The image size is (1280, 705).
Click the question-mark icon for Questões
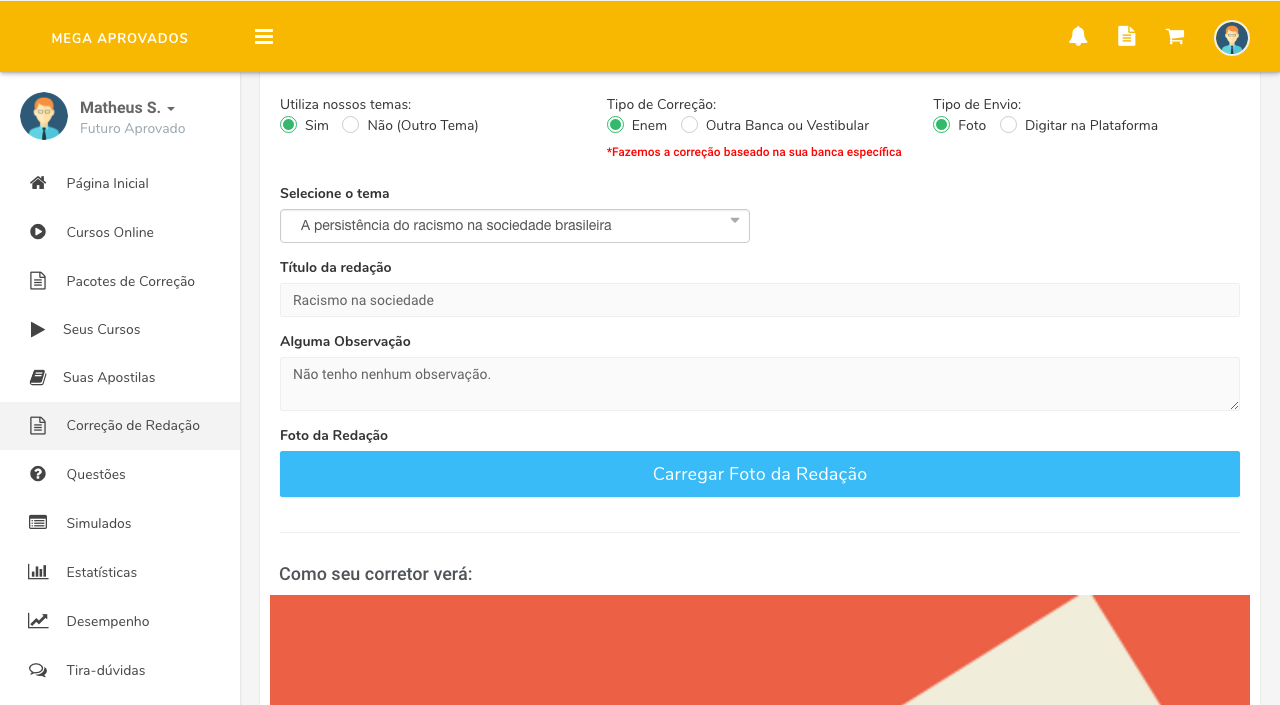pyautogui.click(x=38, y=474)
